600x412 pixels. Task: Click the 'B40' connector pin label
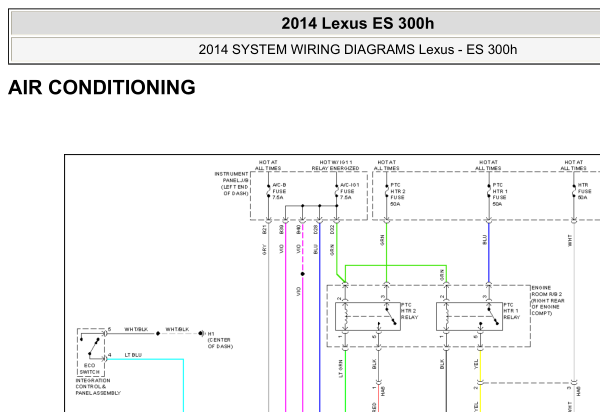pyautogui.click(x=298, y=230)
